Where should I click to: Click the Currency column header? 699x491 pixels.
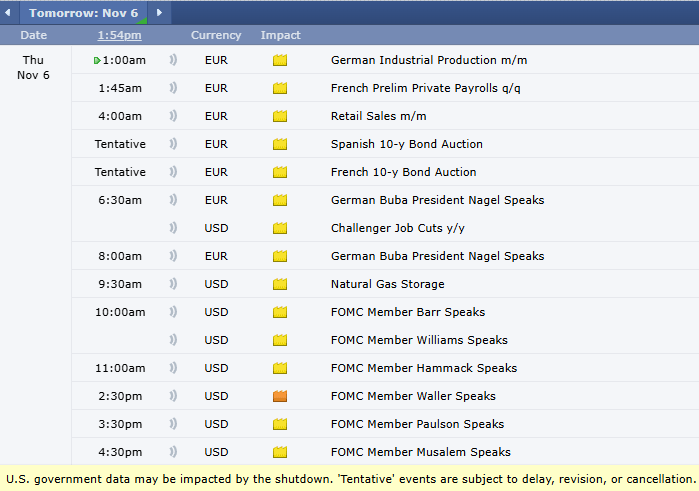pos(216,35)
